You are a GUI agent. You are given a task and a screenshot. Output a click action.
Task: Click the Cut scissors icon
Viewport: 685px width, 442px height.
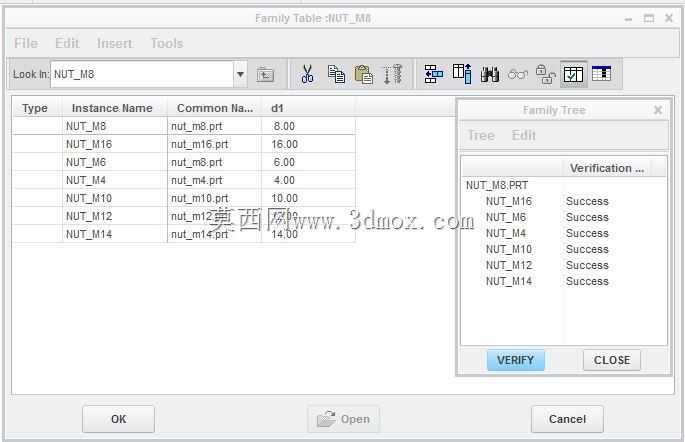coord(308,74)
